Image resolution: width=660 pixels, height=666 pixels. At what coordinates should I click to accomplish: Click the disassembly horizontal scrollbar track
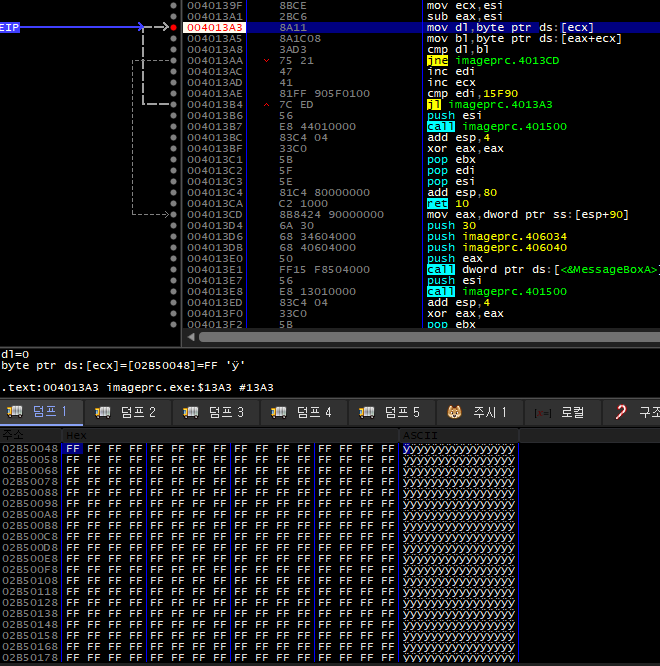429,337
